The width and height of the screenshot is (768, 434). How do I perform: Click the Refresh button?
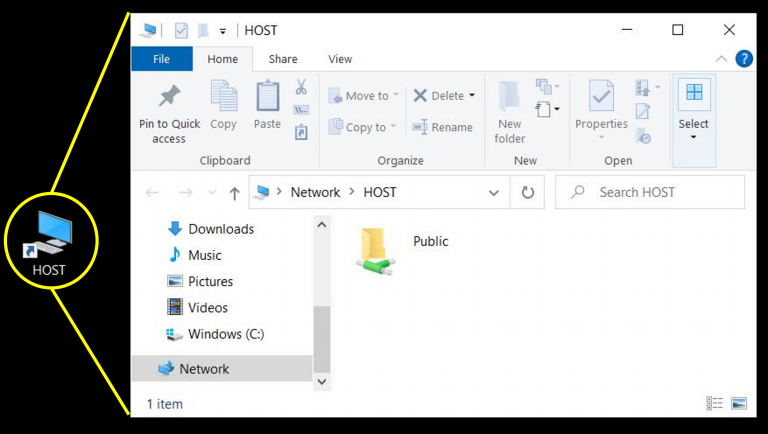coord(528,193)
